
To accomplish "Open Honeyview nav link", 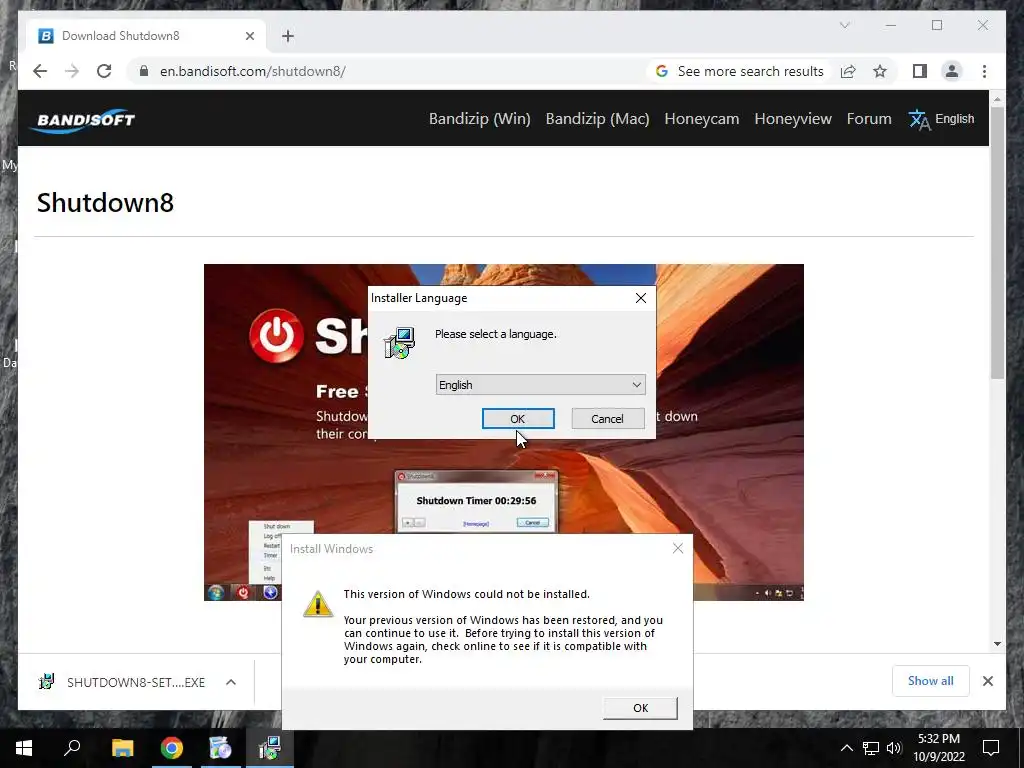I will (x=793, y=119).
